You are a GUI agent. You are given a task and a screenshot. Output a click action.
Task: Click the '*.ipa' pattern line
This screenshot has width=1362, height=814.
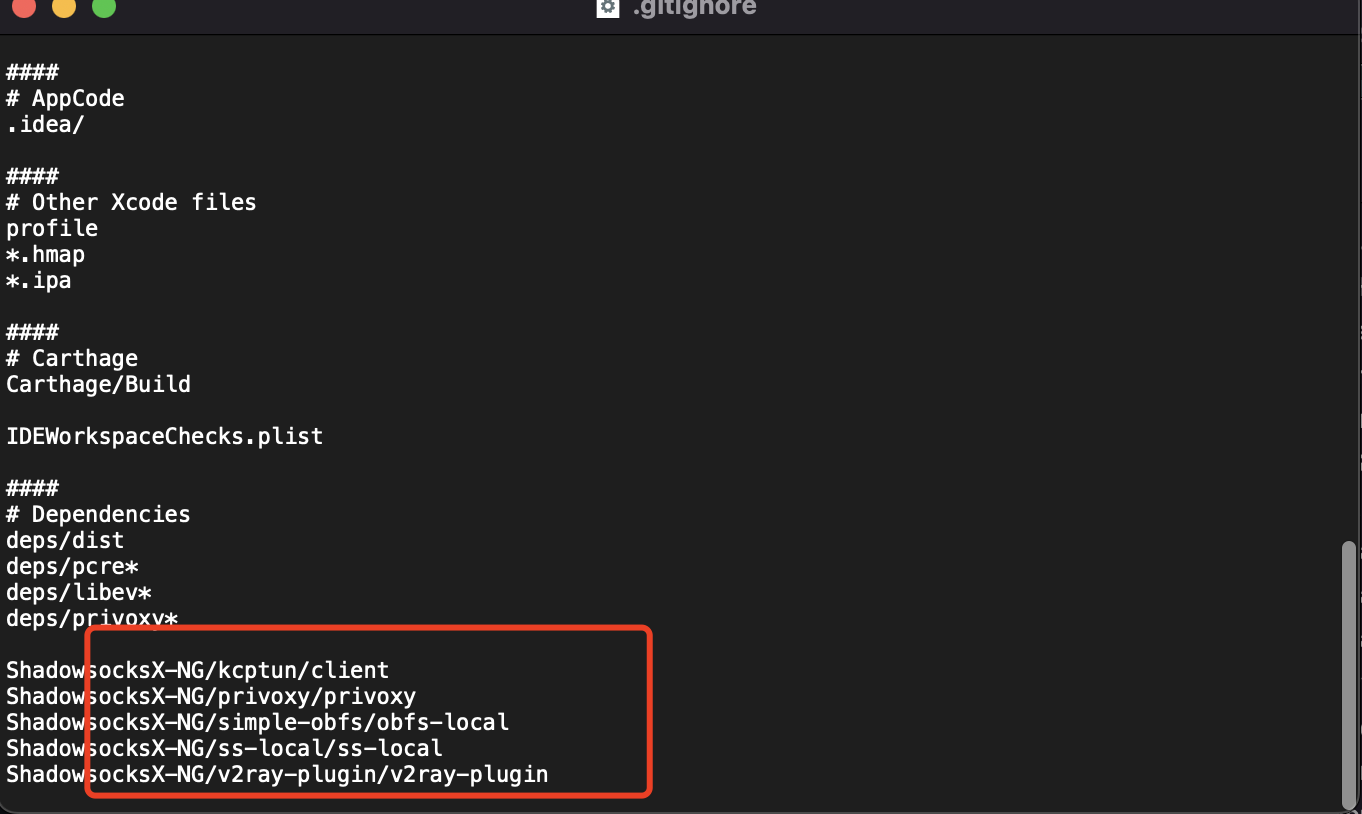coord(38,279)
